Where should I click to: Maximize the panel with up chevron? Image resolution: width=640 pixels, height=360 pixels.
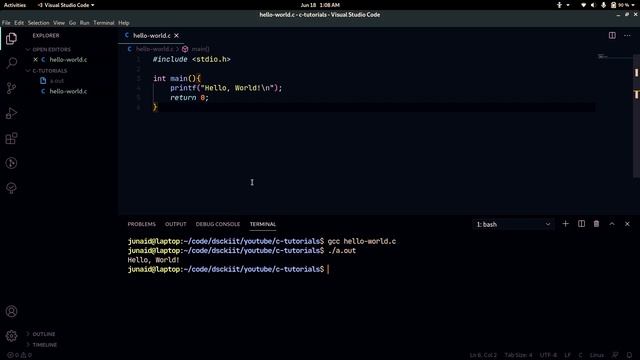click(612, 224)
